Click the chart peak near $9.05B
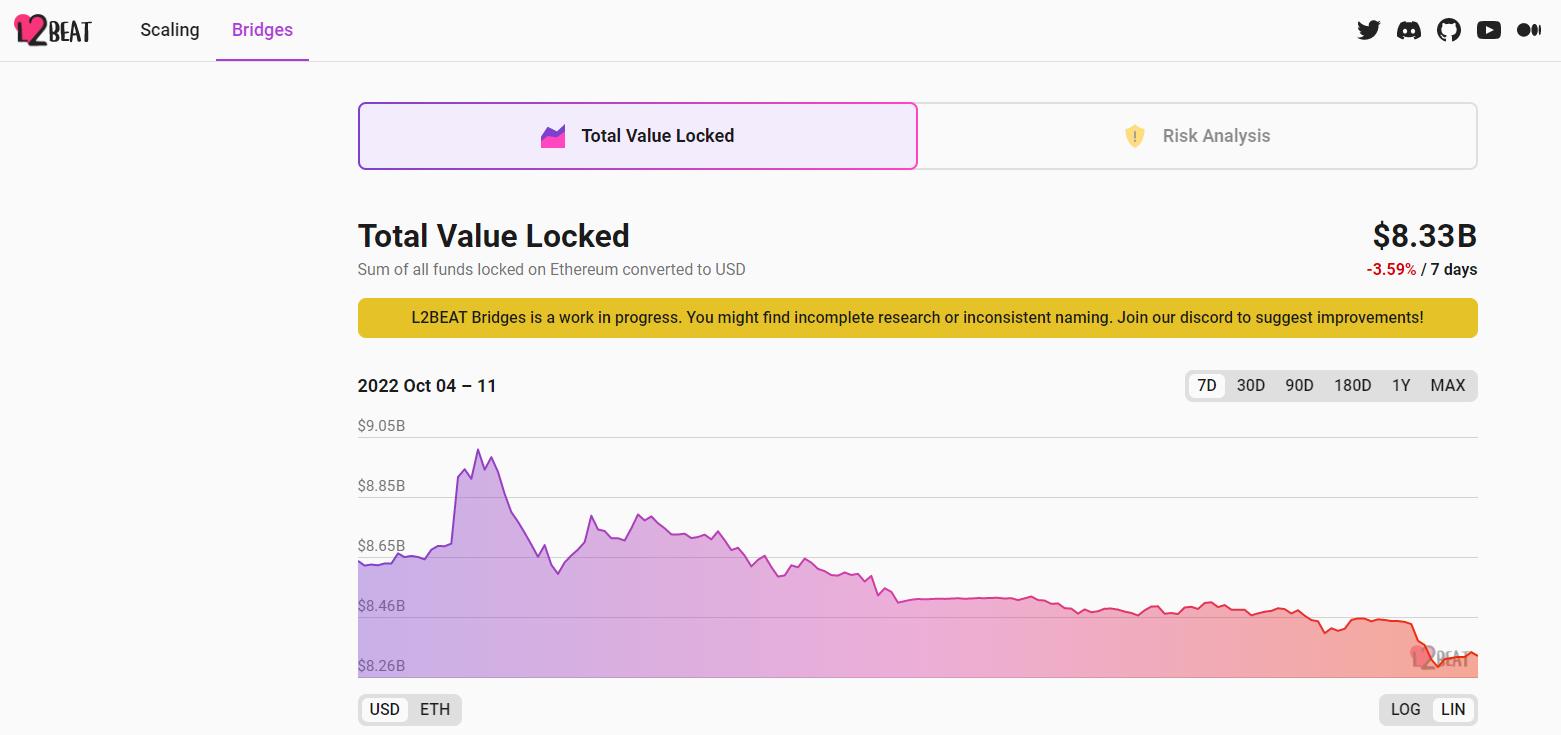The image size is (1561, 735). (478, 450)
